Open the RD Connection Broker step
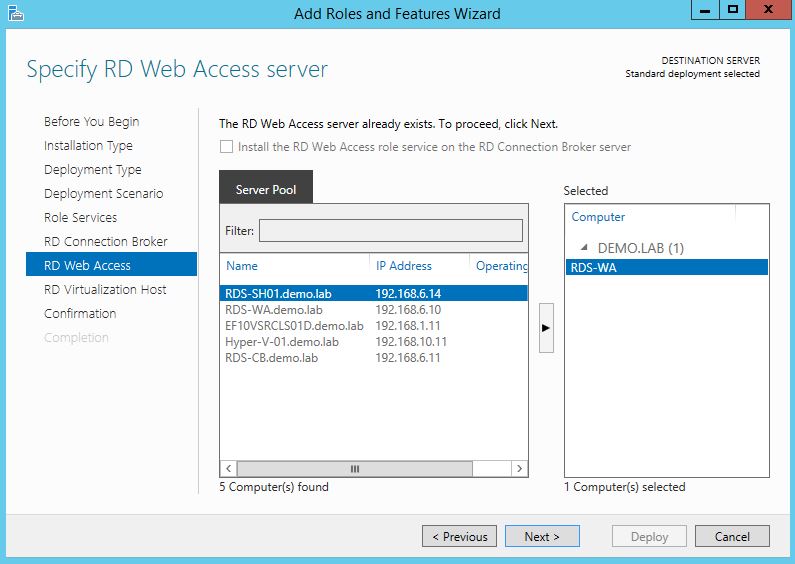 coord(105,241)
